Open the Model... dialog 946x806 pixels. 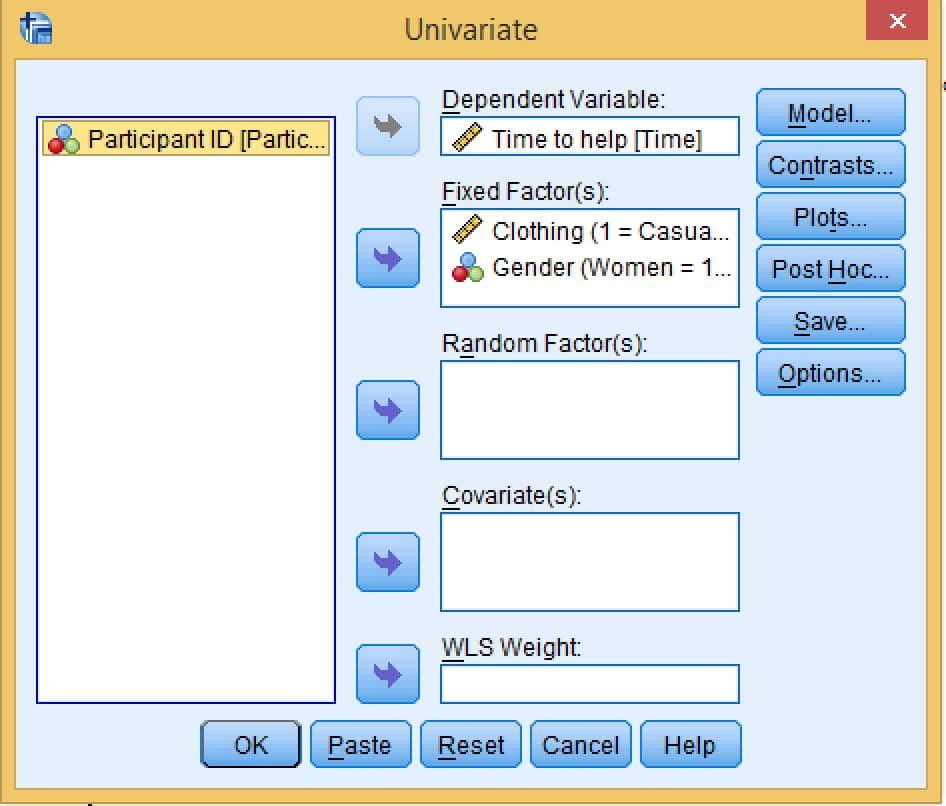click(x=830, y=113)
